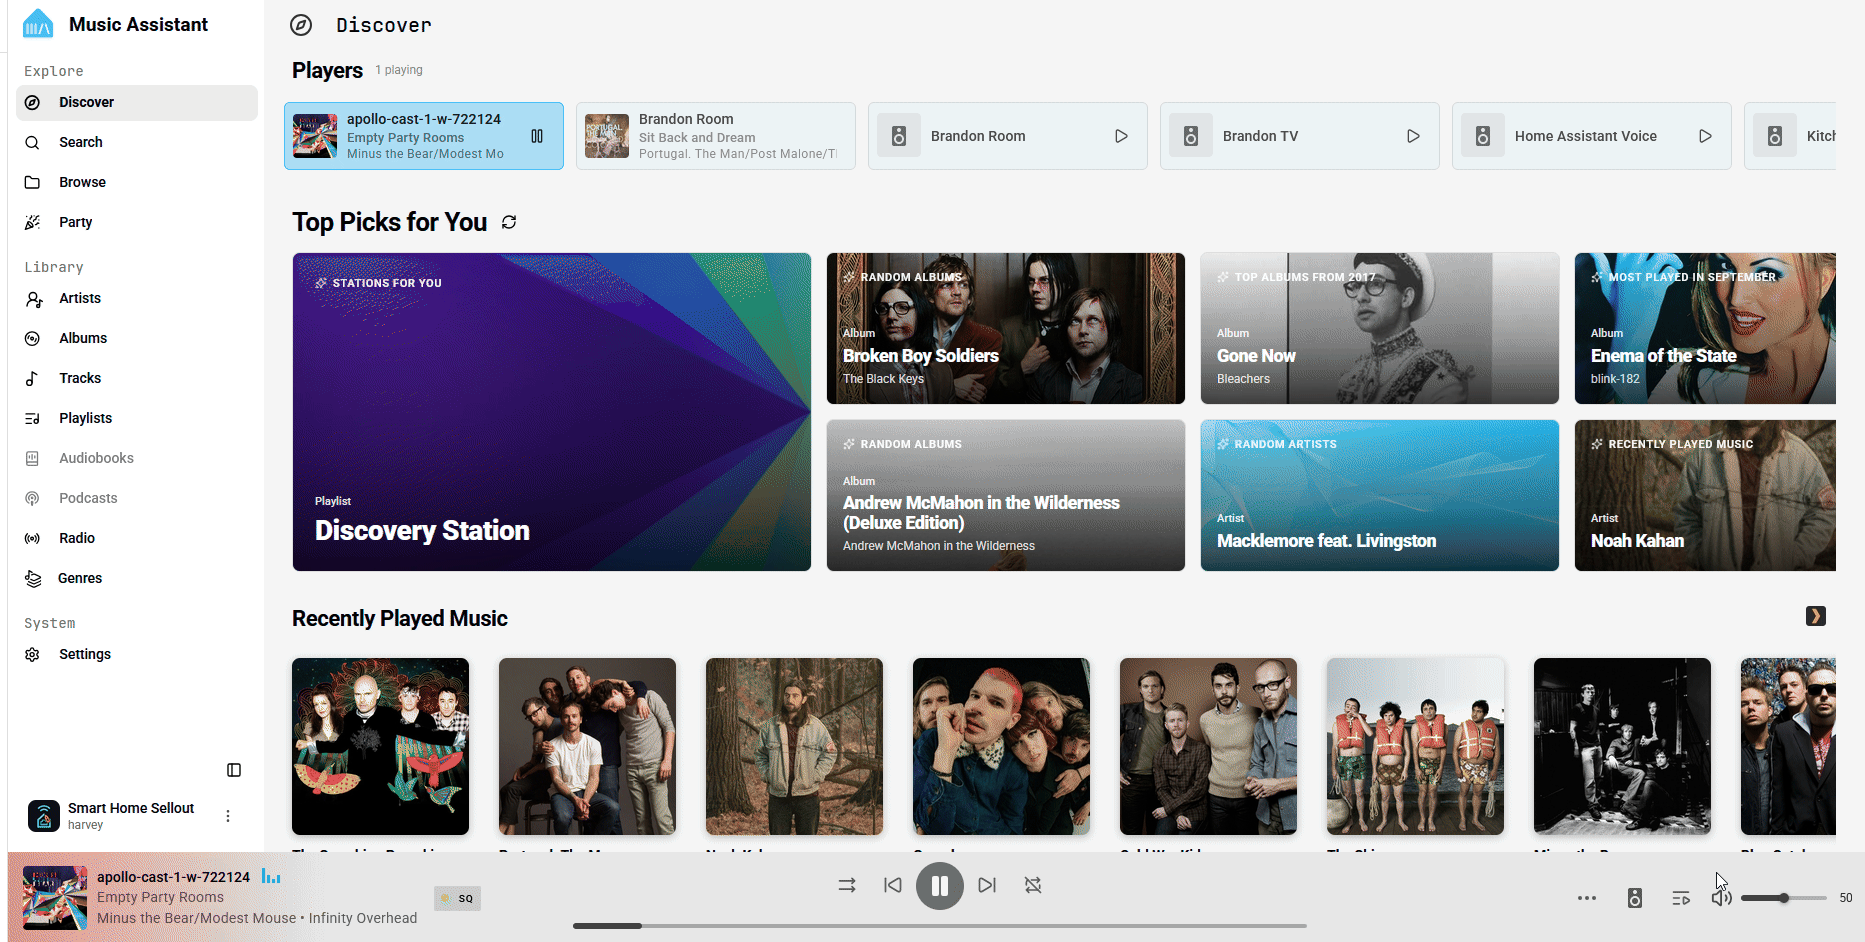Open Enema of the State album card

(x=1705, y=328)
